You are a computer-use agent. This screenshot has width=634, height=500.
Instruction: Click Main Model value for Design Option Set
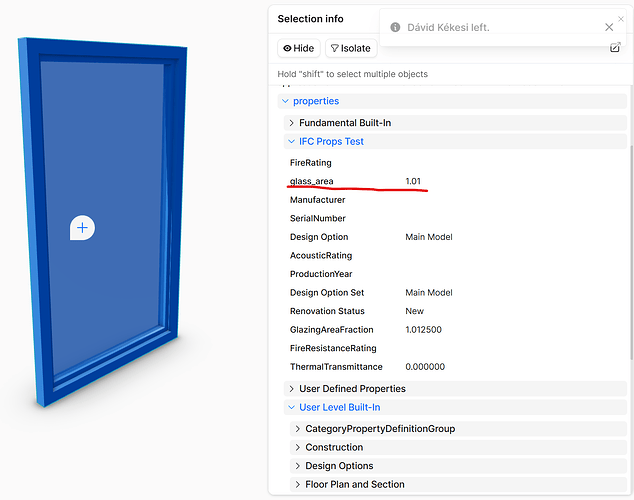click(x=429, y=293)
